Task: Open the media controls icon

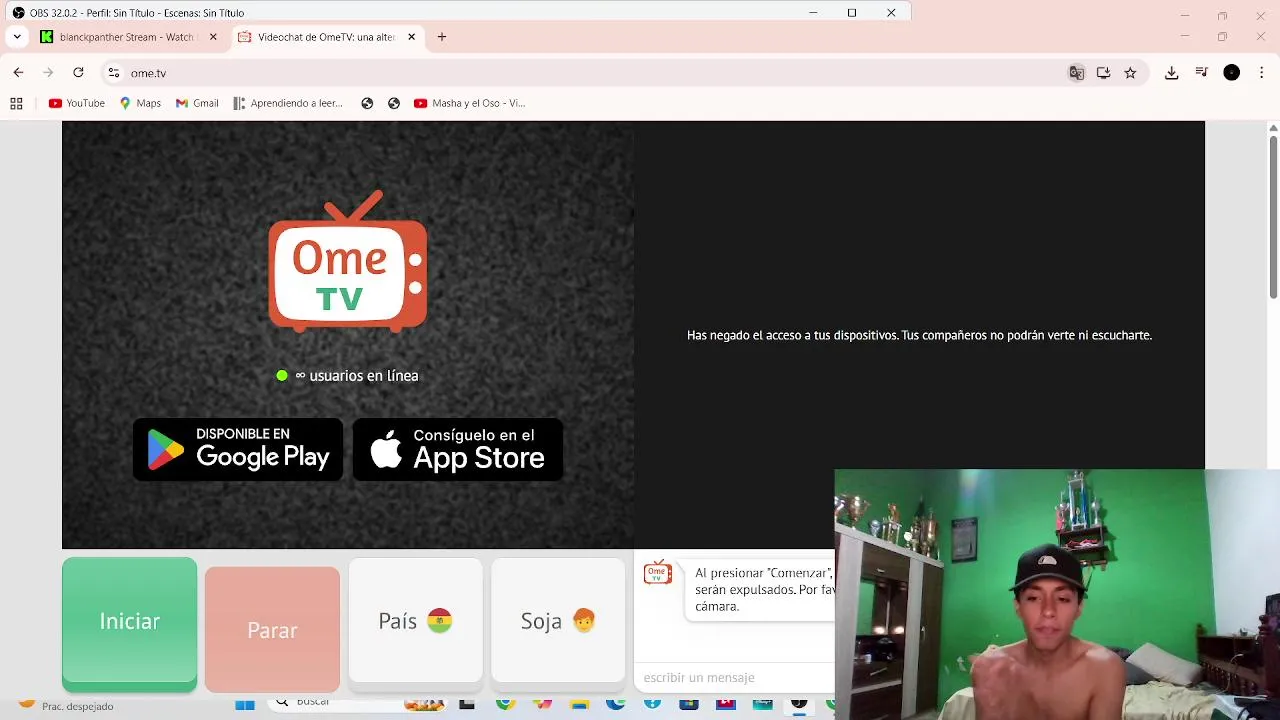Action: tap(1202, 73)
